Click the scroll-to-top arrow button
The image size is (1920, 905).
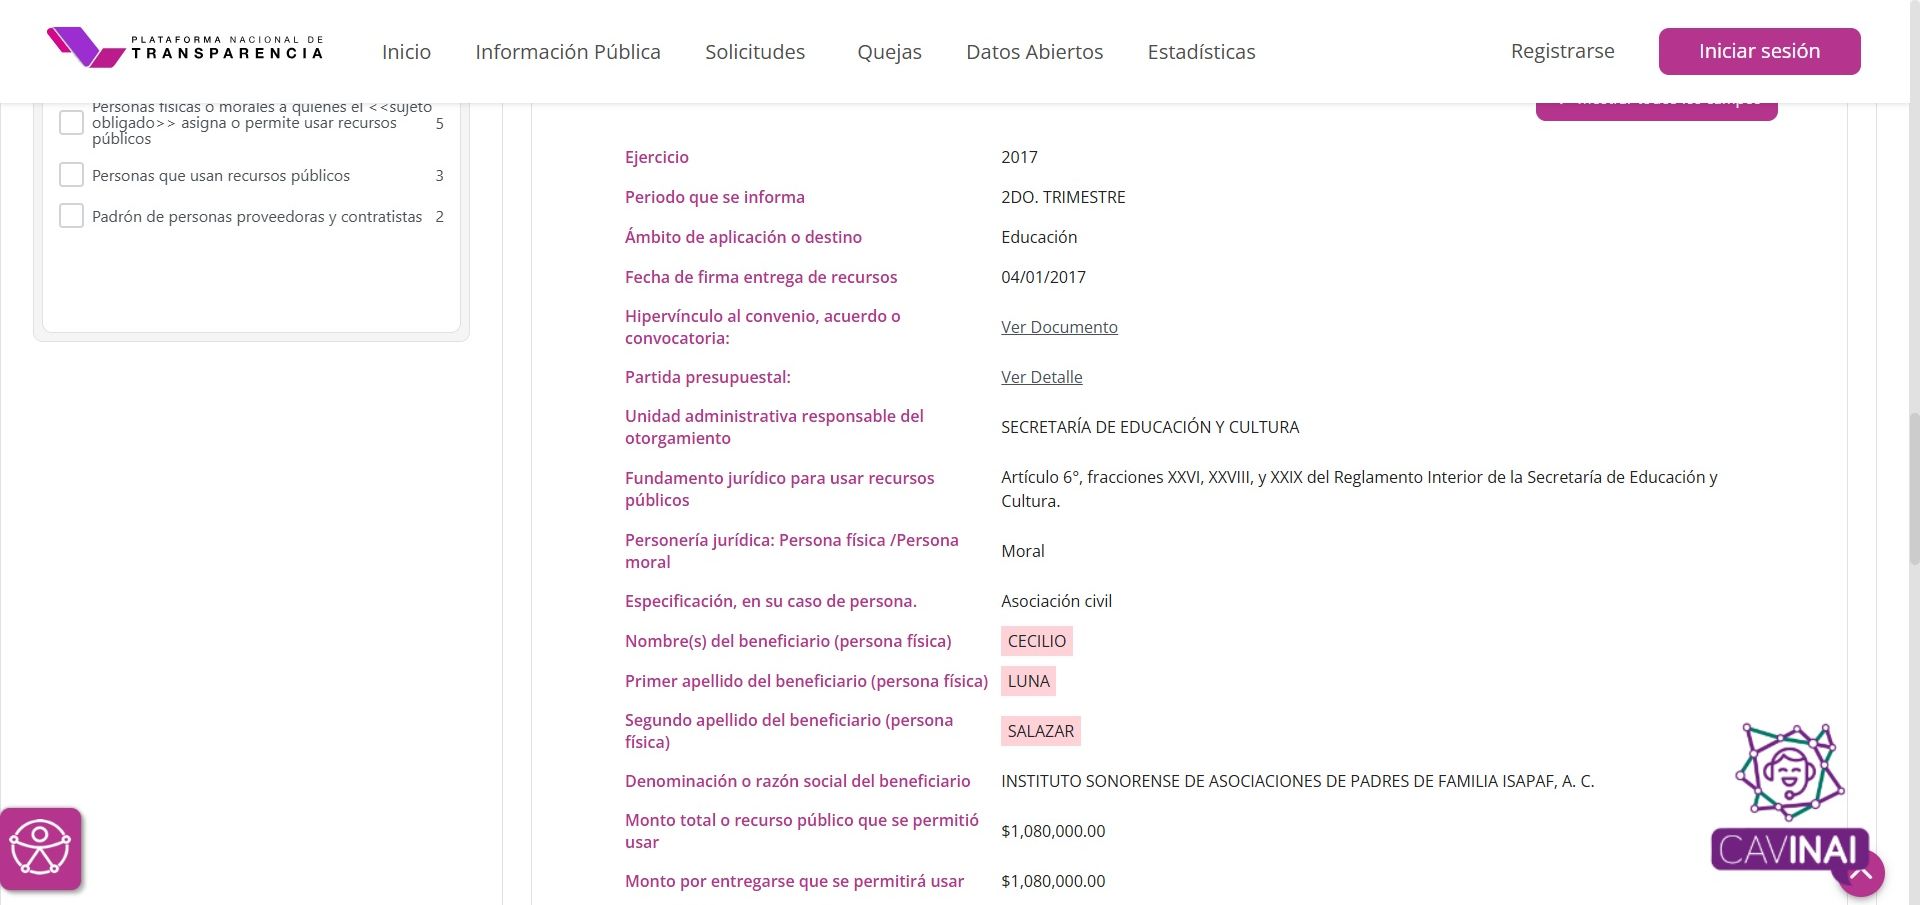click(x=1860, y=873)
